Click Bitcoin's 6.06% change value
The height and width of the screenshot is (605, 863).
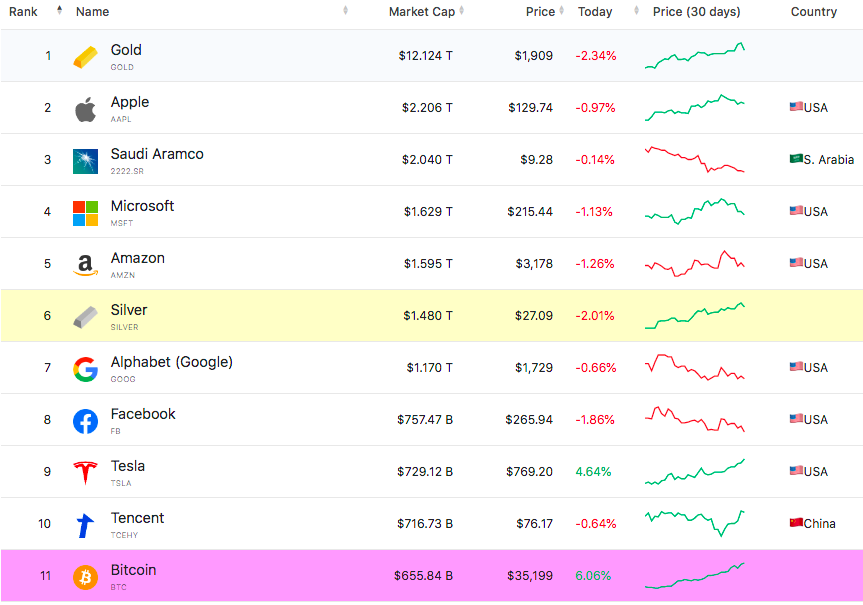click(593, 576)
